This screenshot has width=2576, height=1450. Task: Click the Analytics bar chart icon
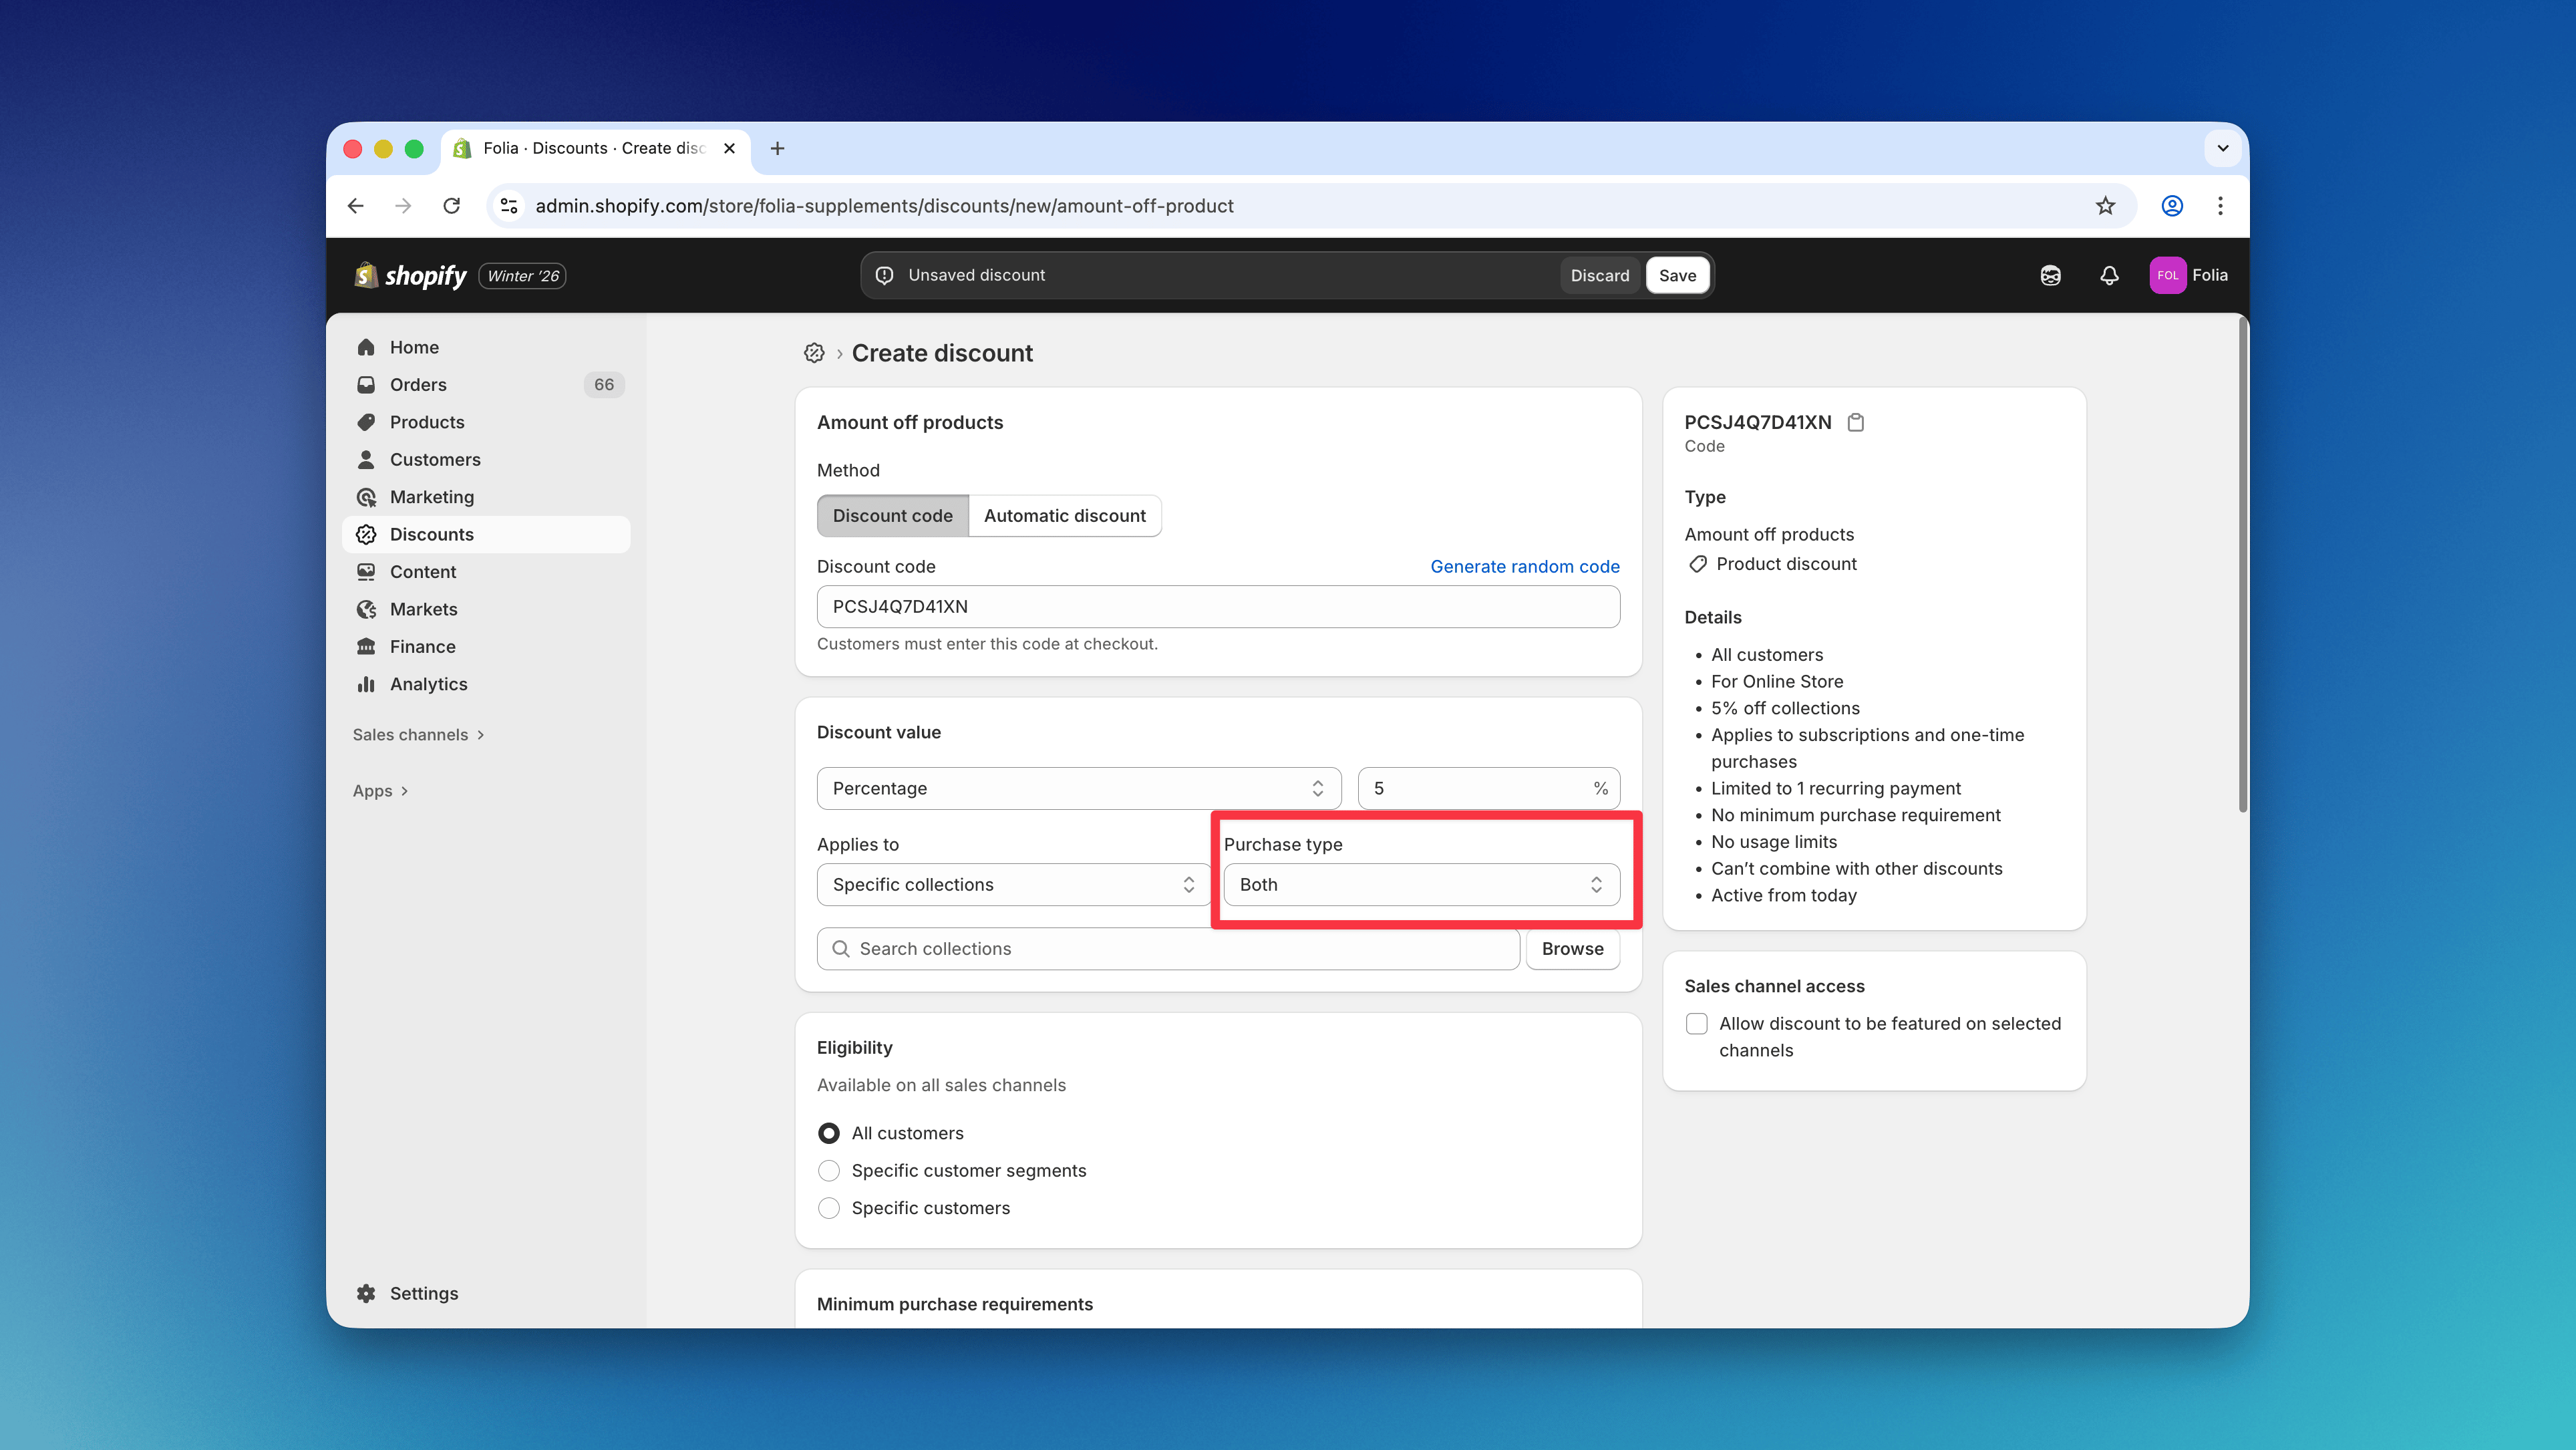tap(366, 684)
